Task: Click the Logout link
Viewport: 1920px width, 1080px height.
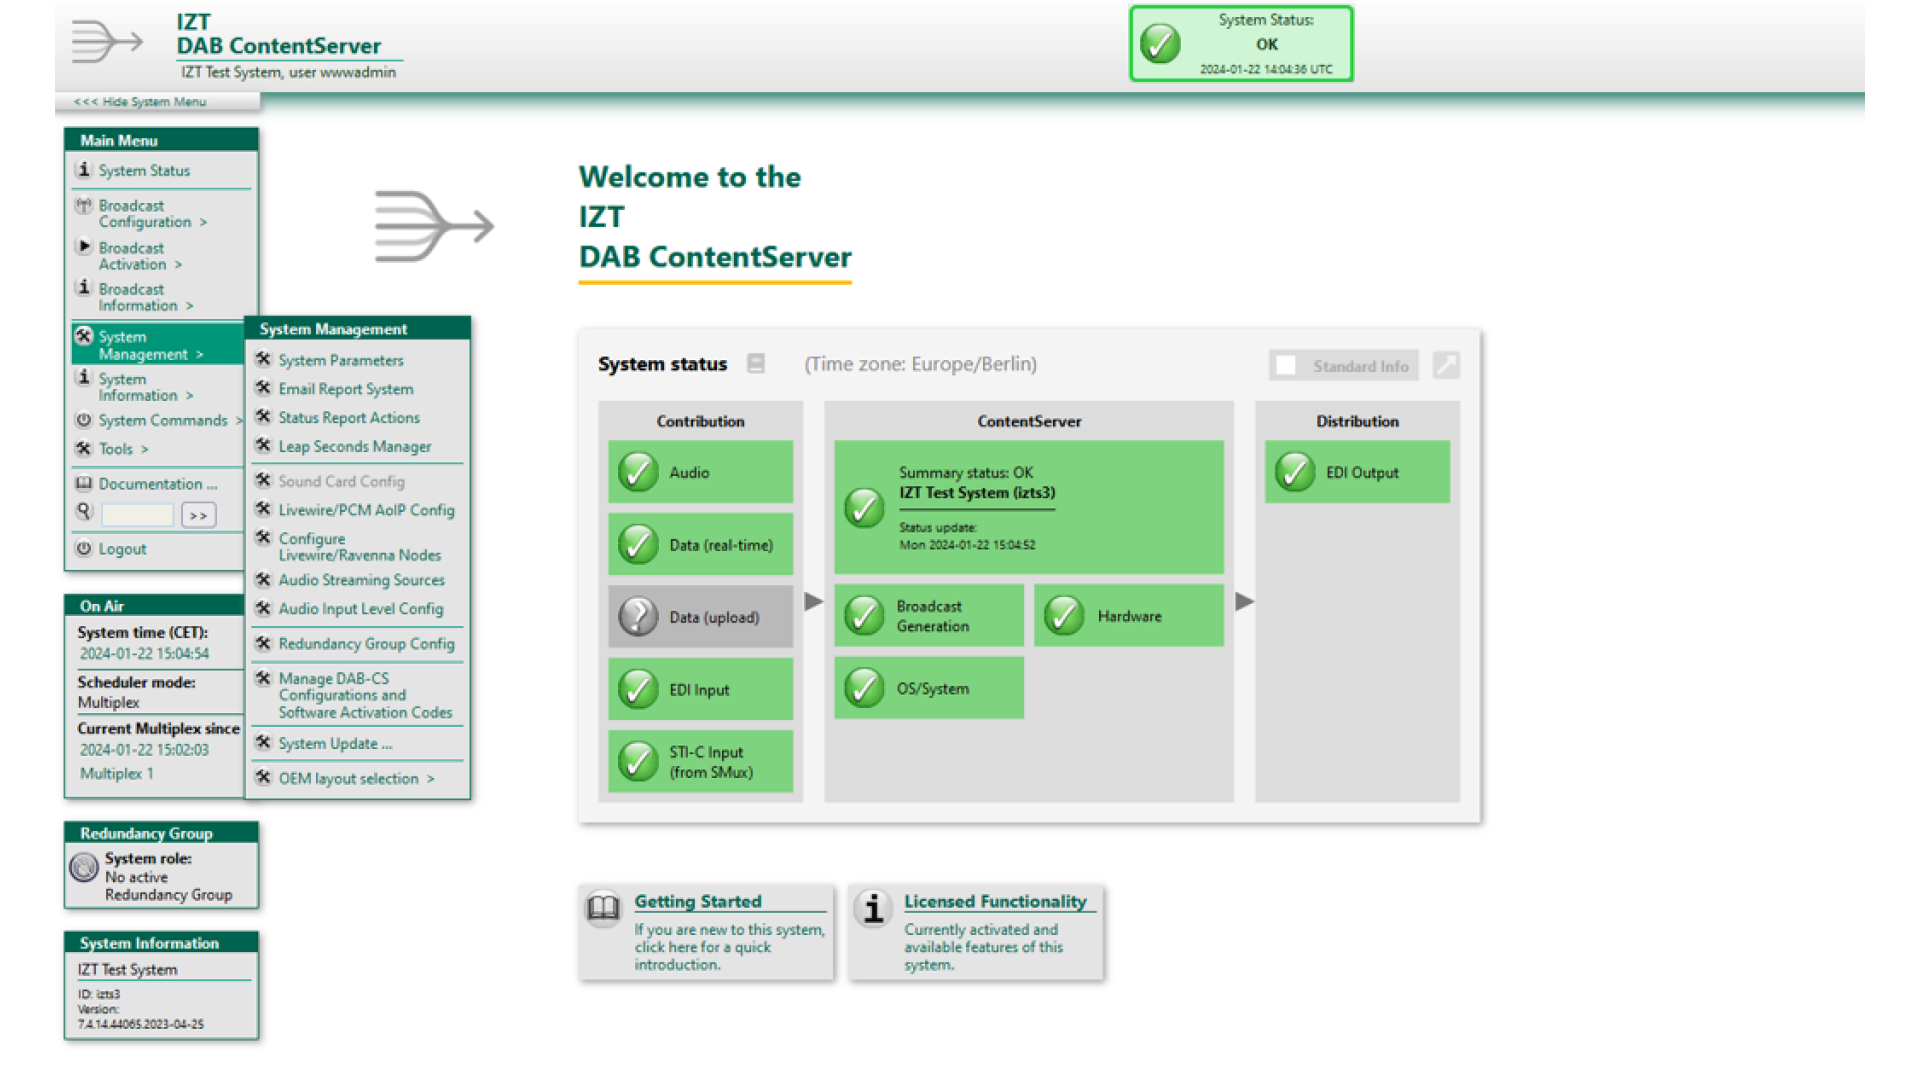Action: click(x=122, y=549)
